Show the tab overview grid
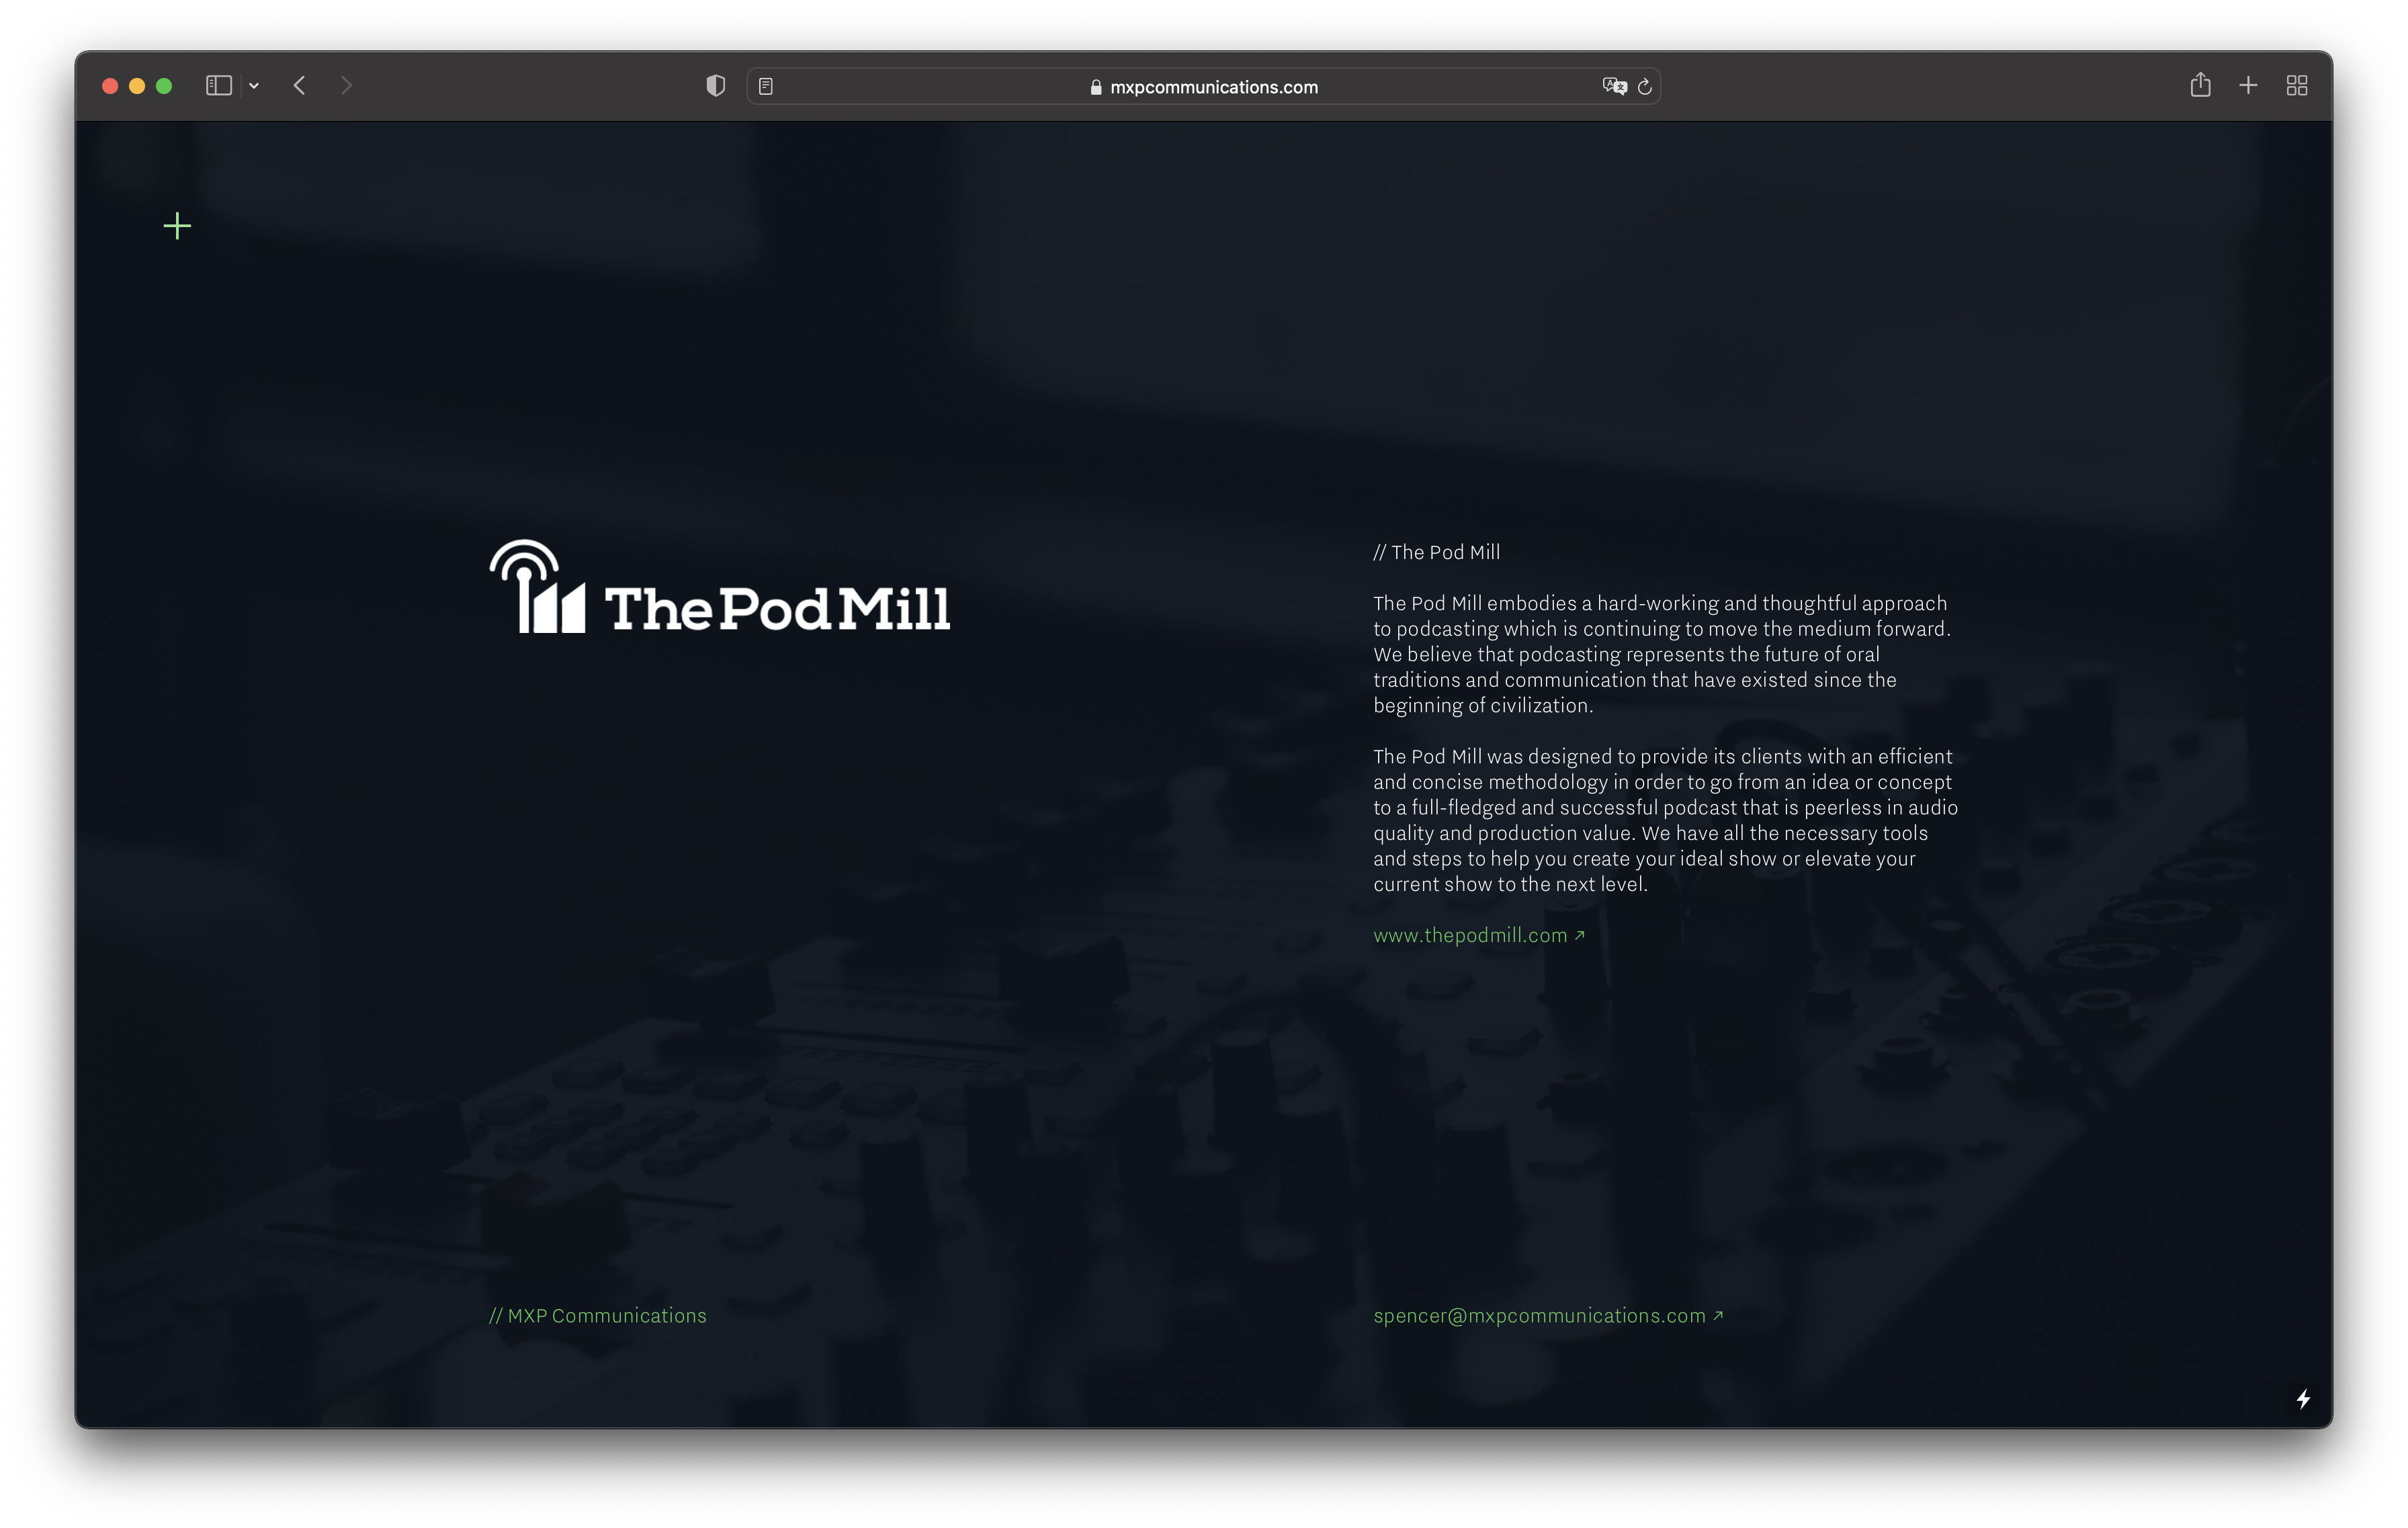This screenshot has width=2408, height=1528. pos(2297,86)
